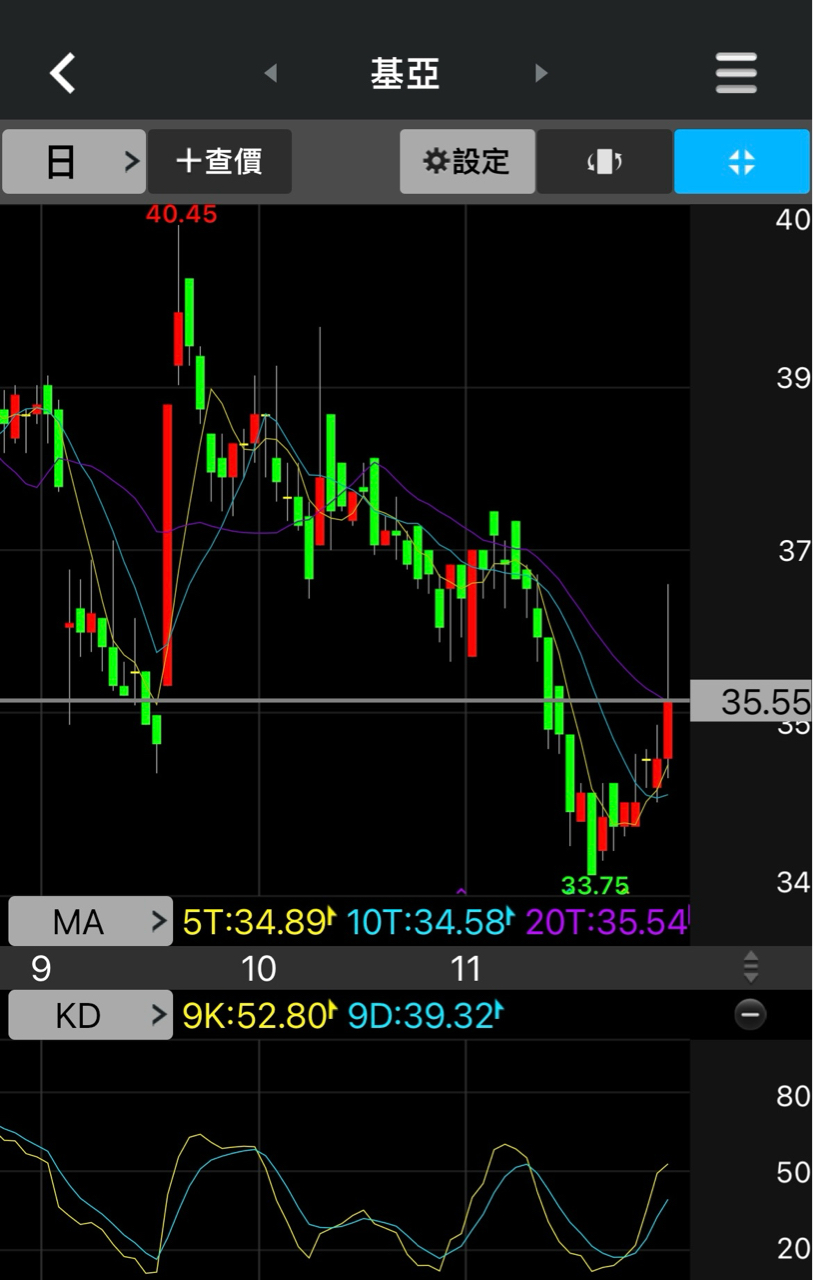This screenshot has width=813, height=1280.
Task: Tap month 9 on the time axis
Action: (41, 968)
